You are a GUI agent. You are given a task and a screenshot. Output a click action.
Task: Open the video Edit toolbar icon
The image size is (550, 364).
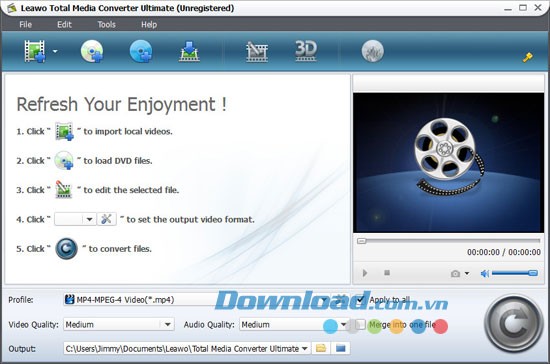pyautogui.click(x=257, y=52)
